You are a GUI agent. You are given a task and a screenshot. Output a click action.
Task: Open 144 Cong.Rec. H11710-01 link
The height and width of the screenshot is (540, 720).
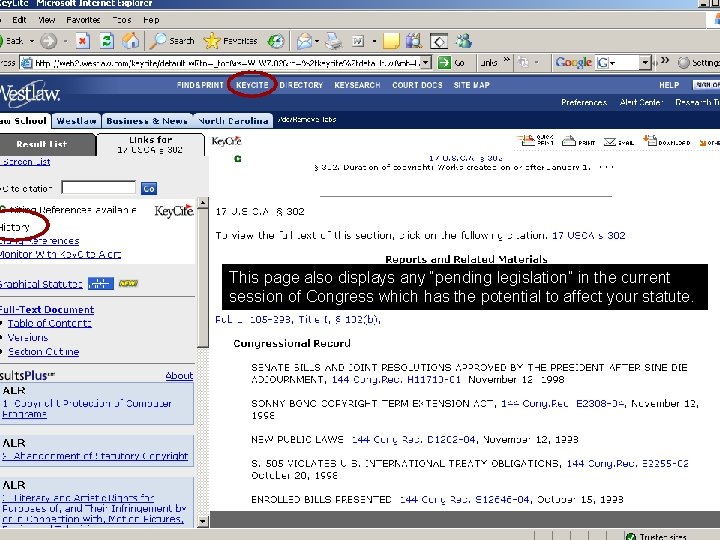[x=396, y=379]
